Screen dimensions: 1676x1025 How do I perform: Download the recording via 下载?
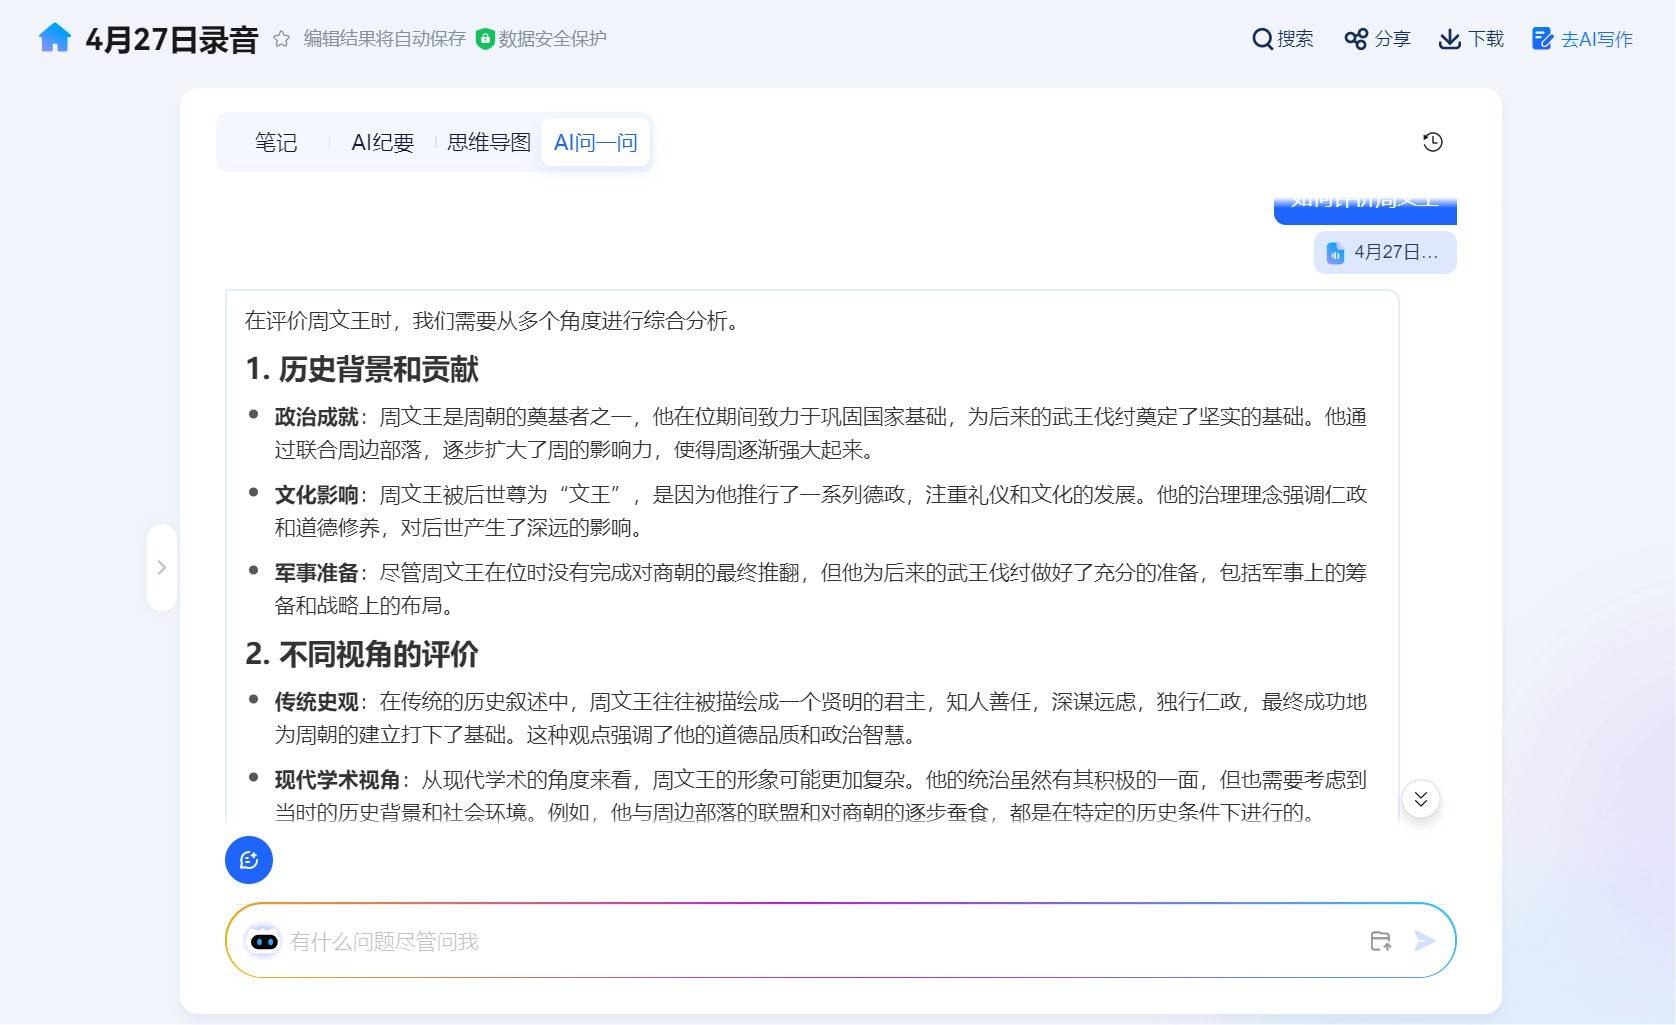pos(1471,39)
